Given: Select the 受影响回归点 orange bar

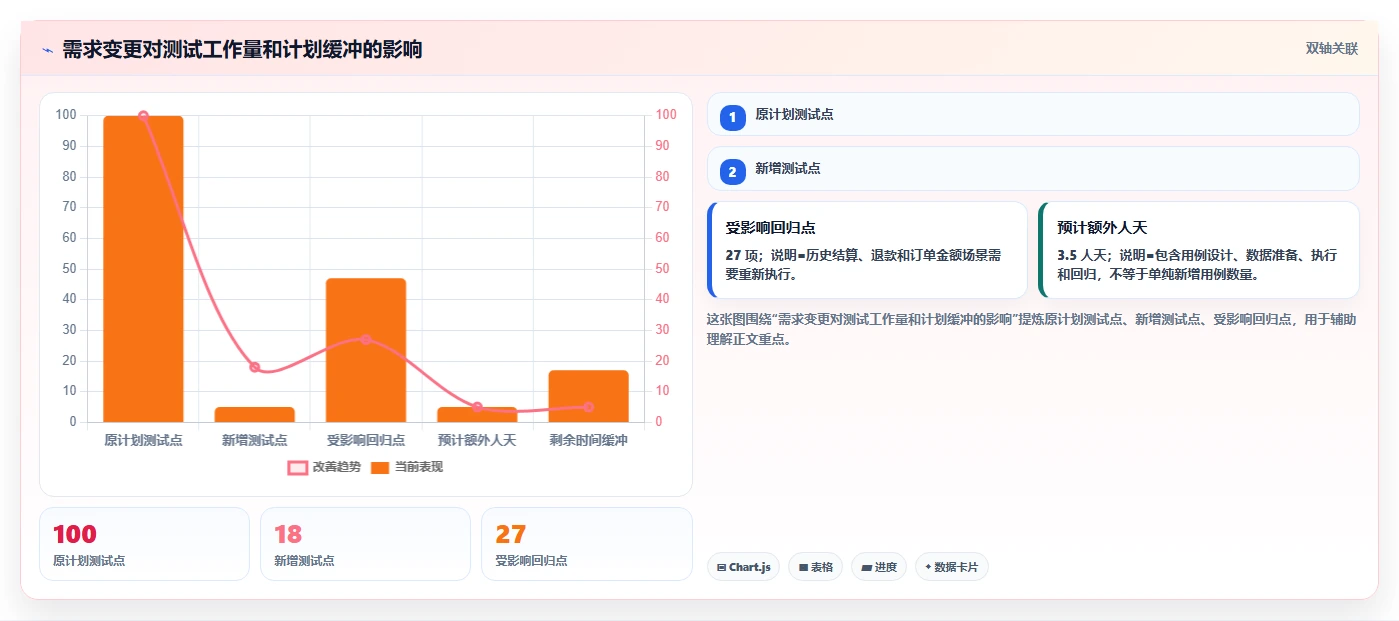Looking at the screenshot, I should (366, 350).
